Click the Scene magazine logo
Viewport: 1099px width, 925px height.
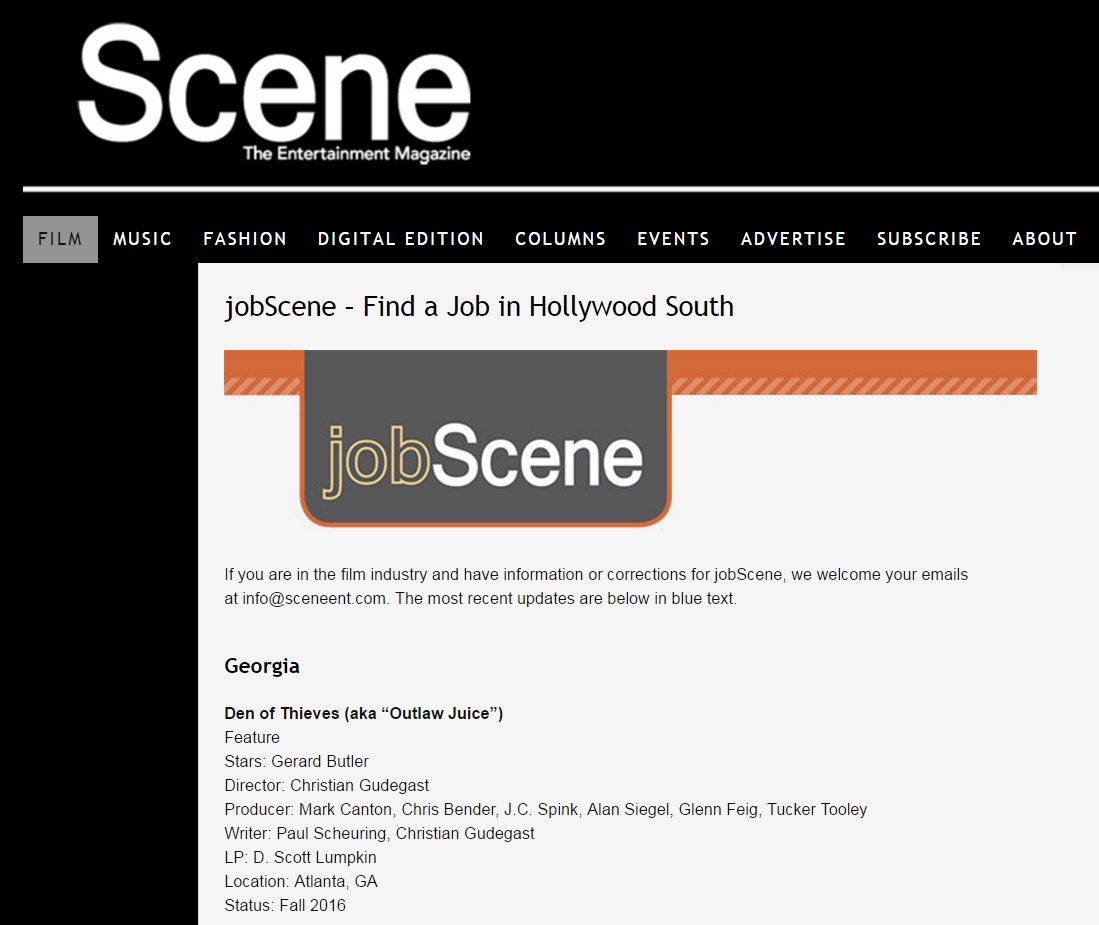pyautogui.click(x=274, y=84)
